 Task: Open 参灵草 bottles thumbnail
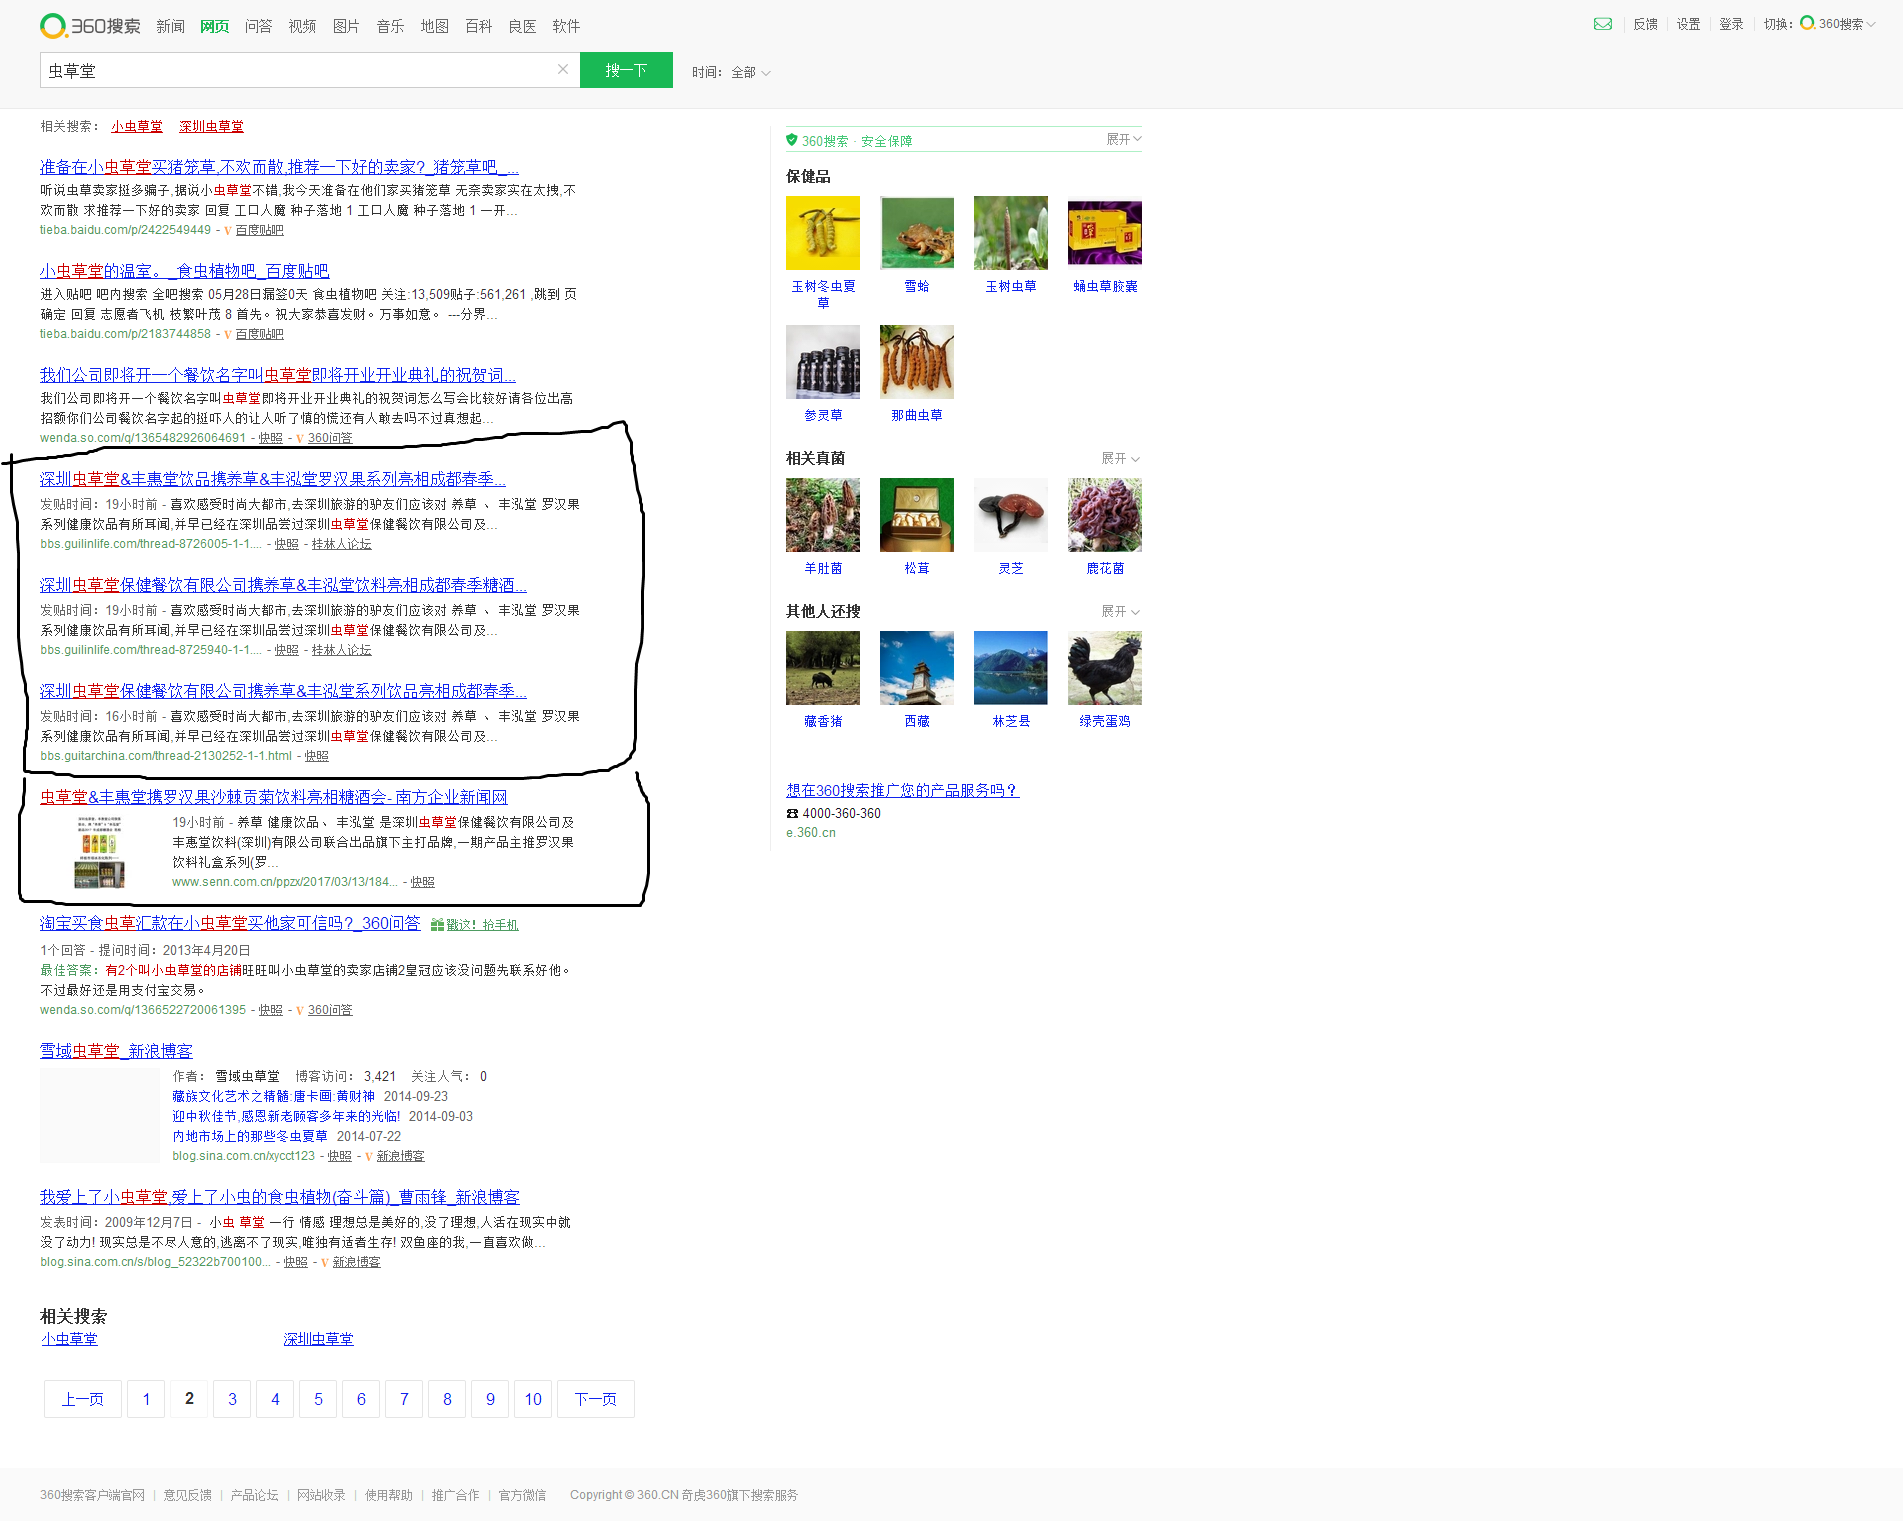[823, 362]
